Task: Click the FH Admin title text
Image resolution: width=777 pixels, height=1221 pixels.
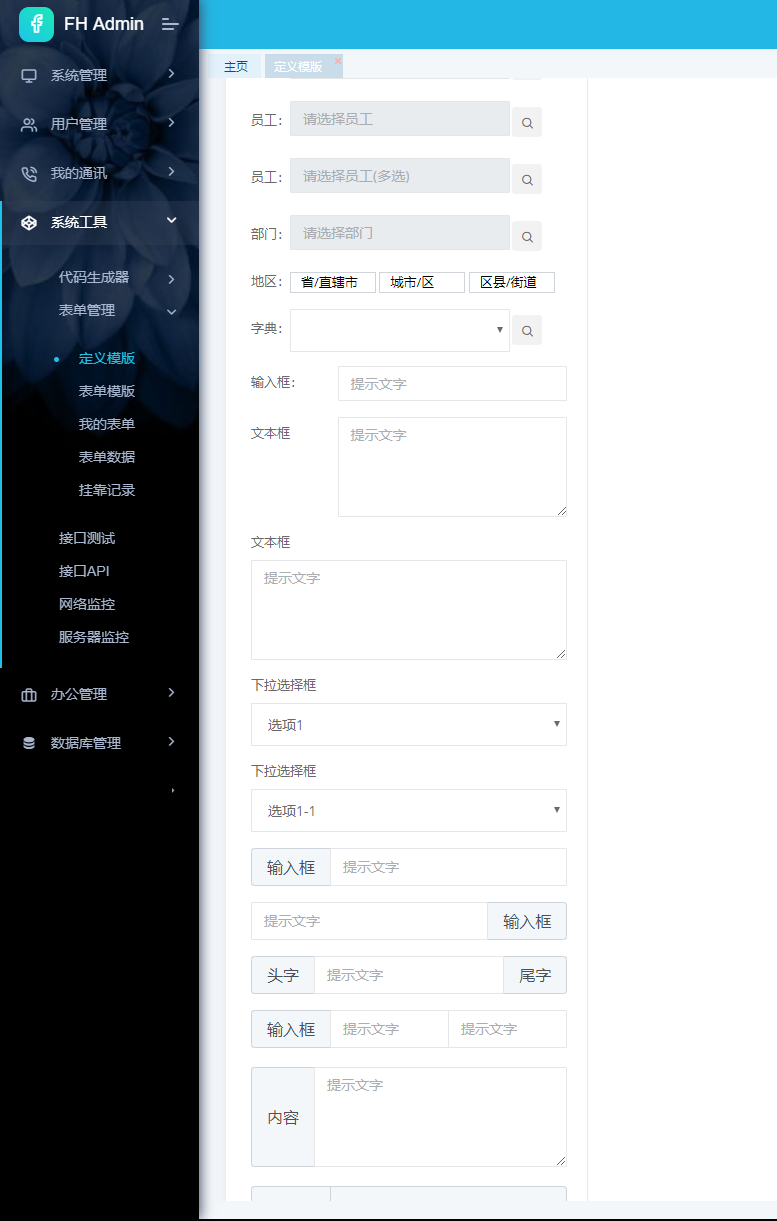Action: point(104,24)
